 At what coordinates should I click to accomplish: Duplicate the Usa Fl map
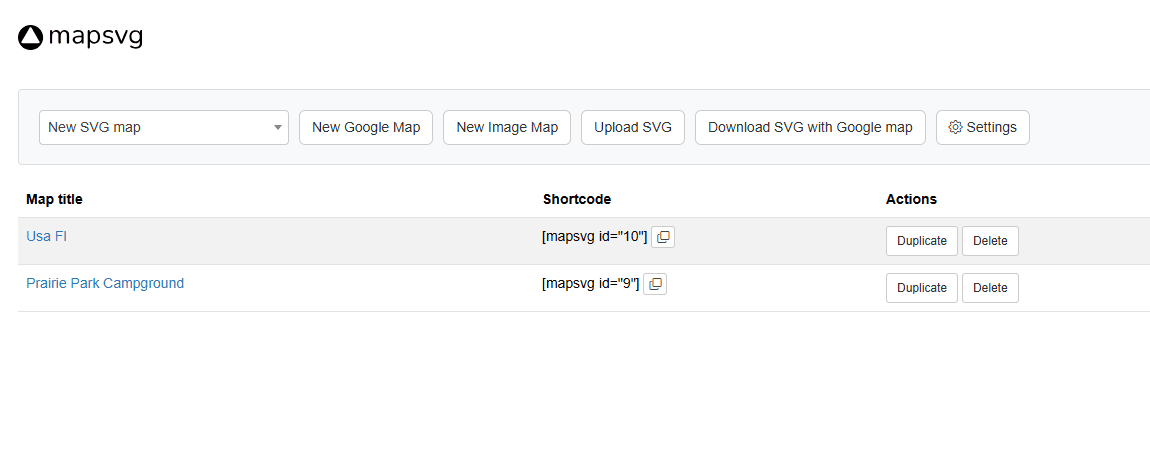pyautogui.click(x=921, y=241)
